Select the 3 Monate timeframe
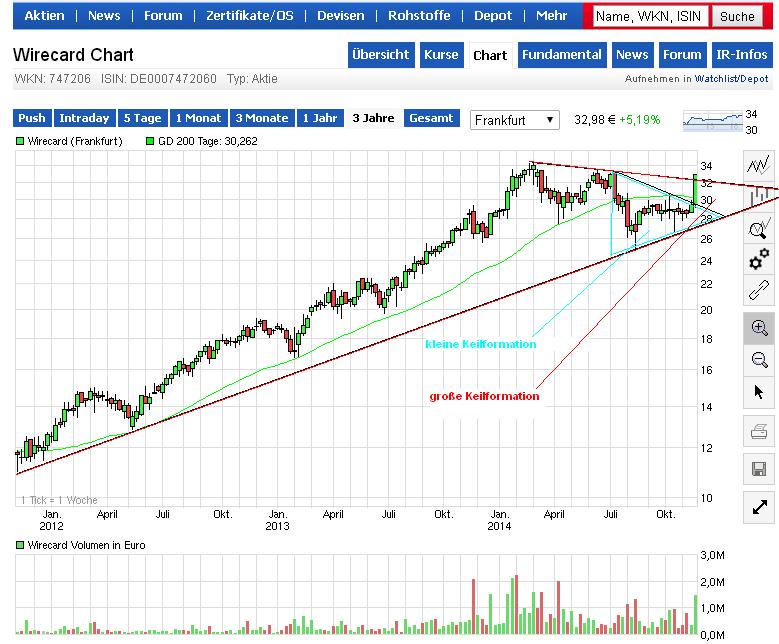The height and width of the screenshot is (644, 779). pos(262,118)
